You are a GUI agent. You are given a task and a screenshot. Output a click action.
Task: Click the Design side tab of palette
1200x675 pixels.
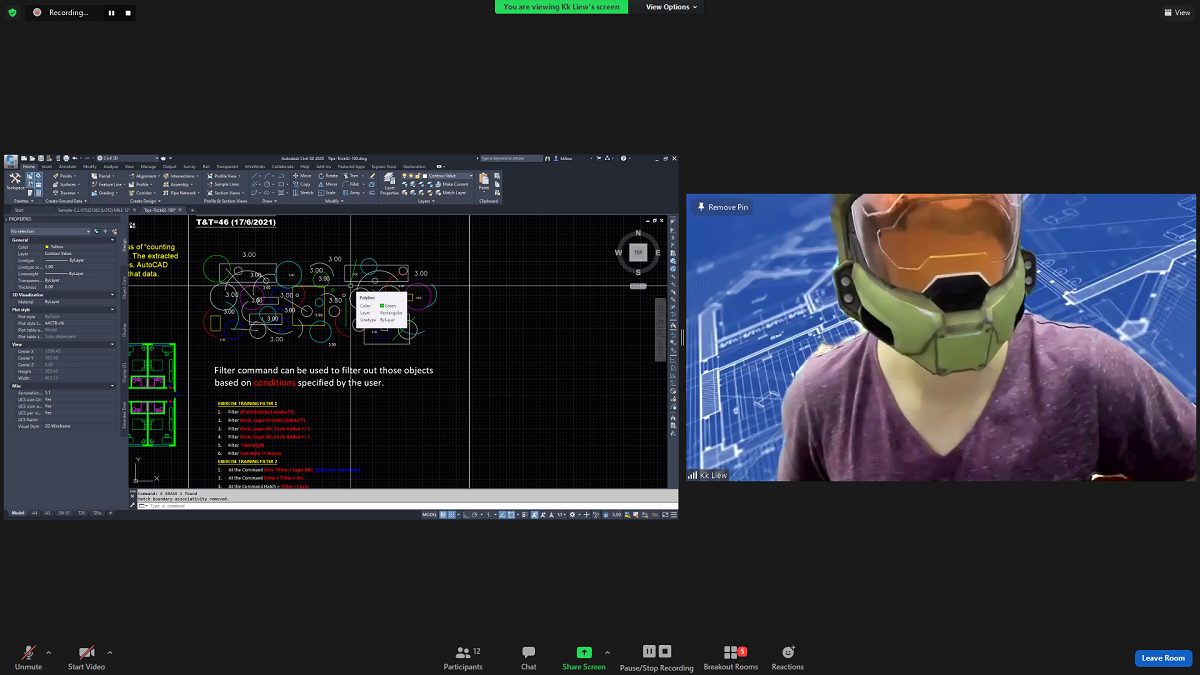click(x=124, y=244)
